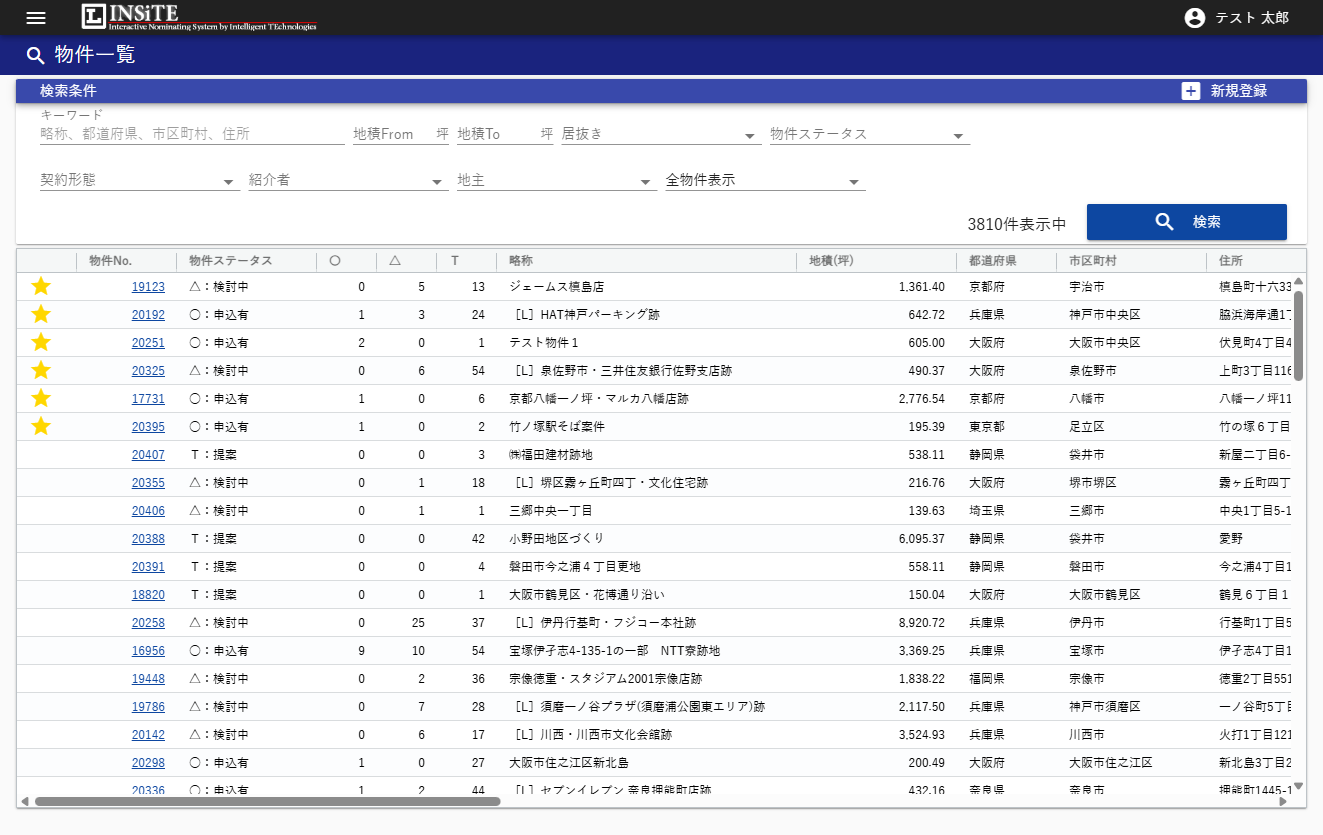Click the star icon for テスト物件1

coord(40,343)
